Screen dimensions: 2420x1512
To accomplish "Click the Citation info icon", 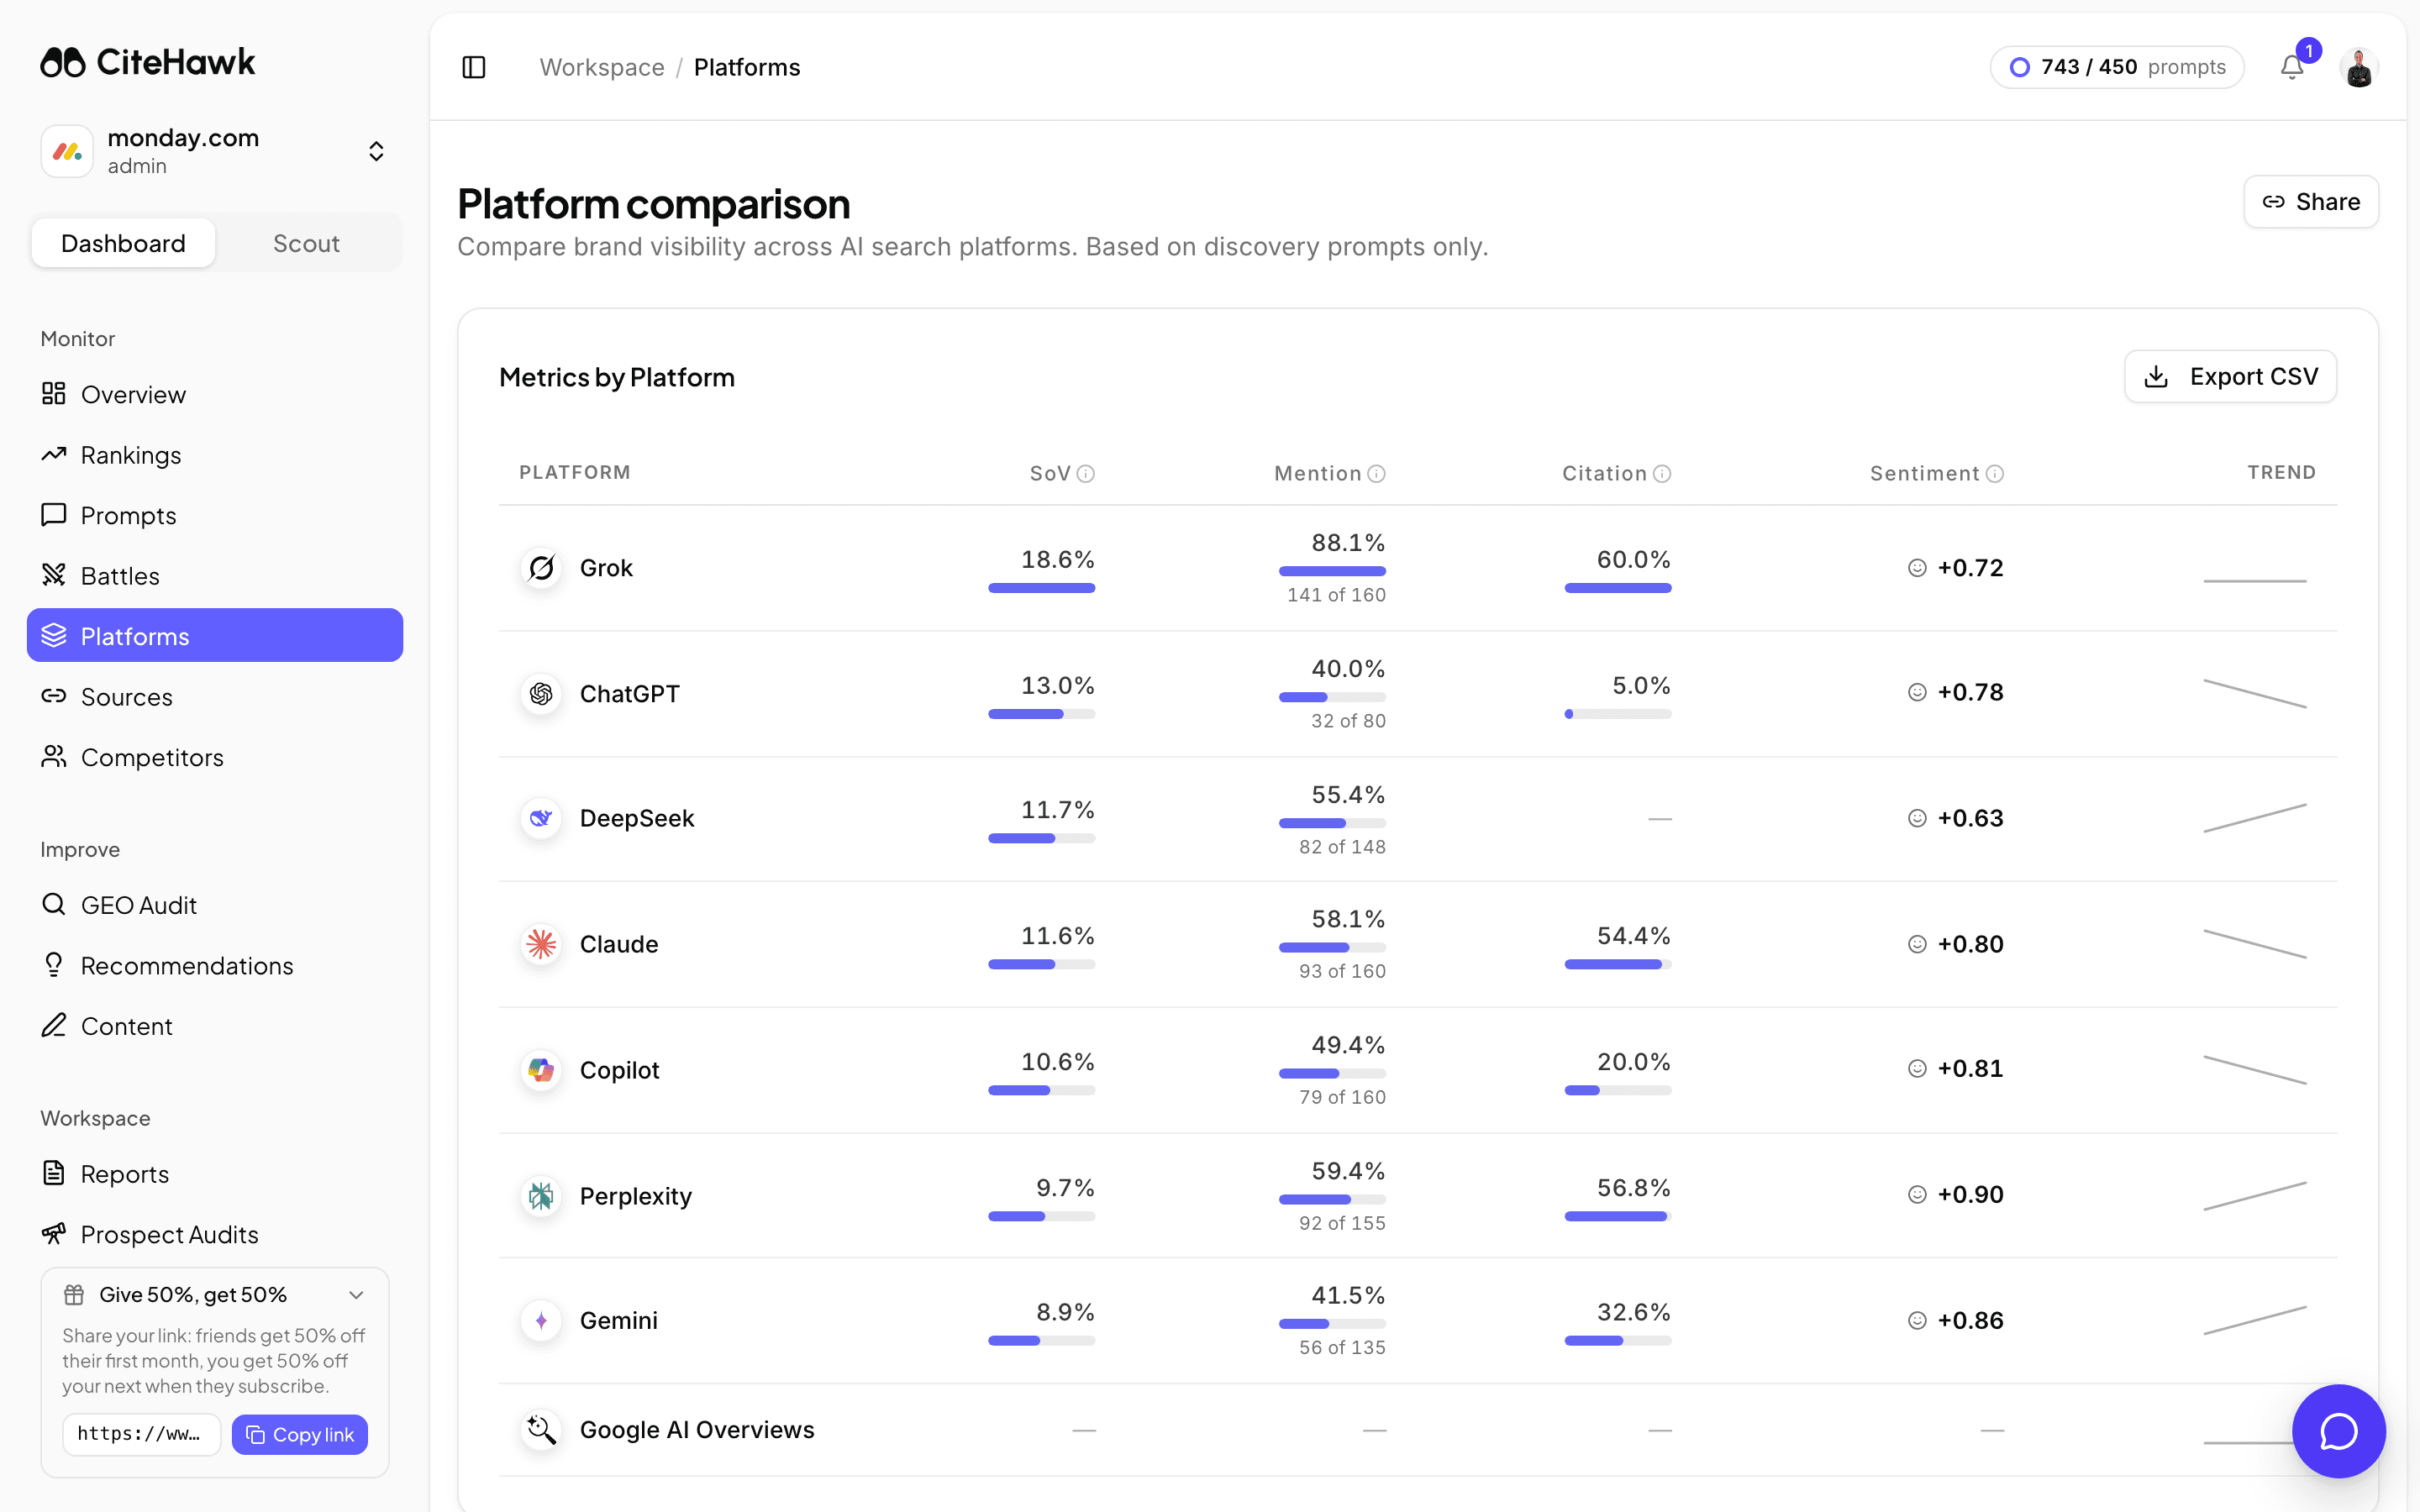I will 1662,474.
